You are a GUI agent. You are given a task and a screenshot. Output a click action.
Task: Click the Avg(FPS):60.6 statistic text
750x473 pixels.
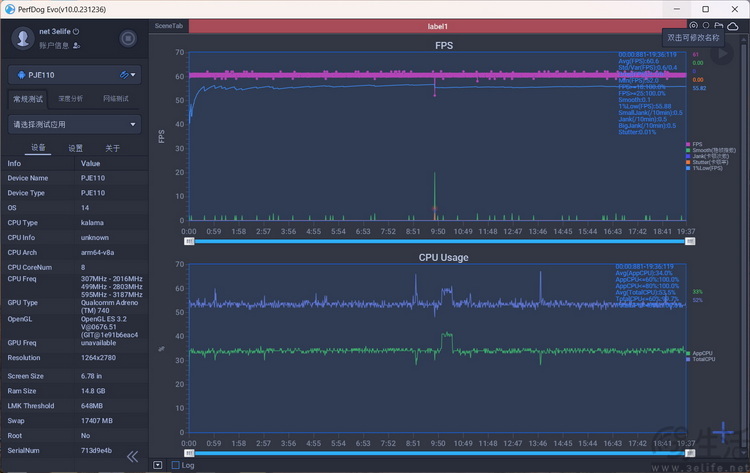point(639,61)
